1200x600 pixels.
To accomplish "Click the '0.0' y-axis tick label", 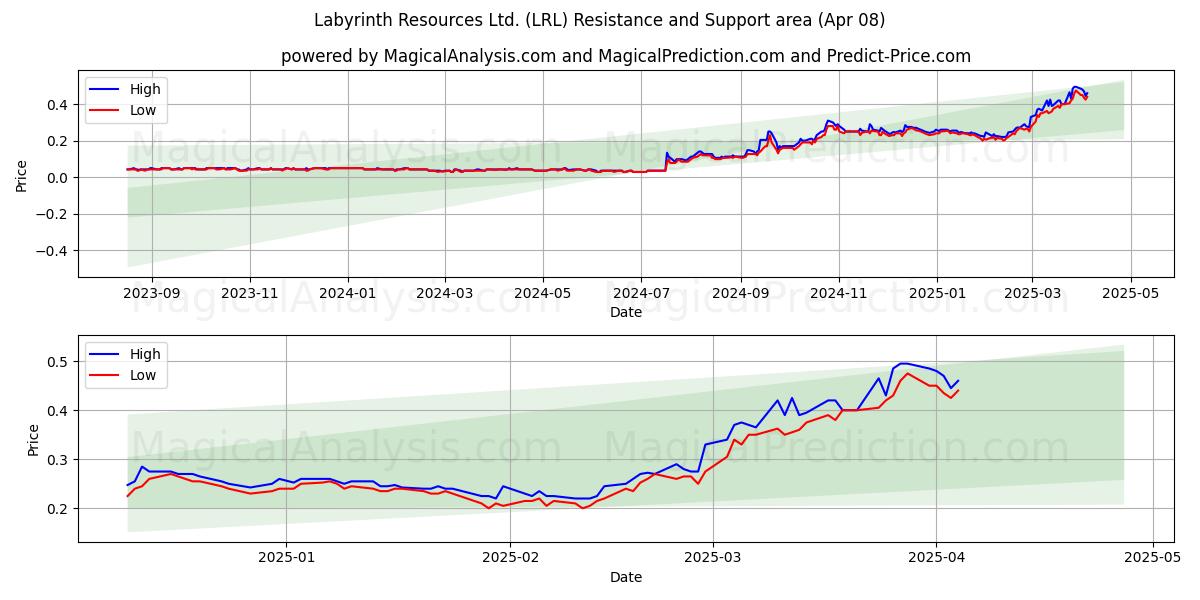I will click(59, 178).
